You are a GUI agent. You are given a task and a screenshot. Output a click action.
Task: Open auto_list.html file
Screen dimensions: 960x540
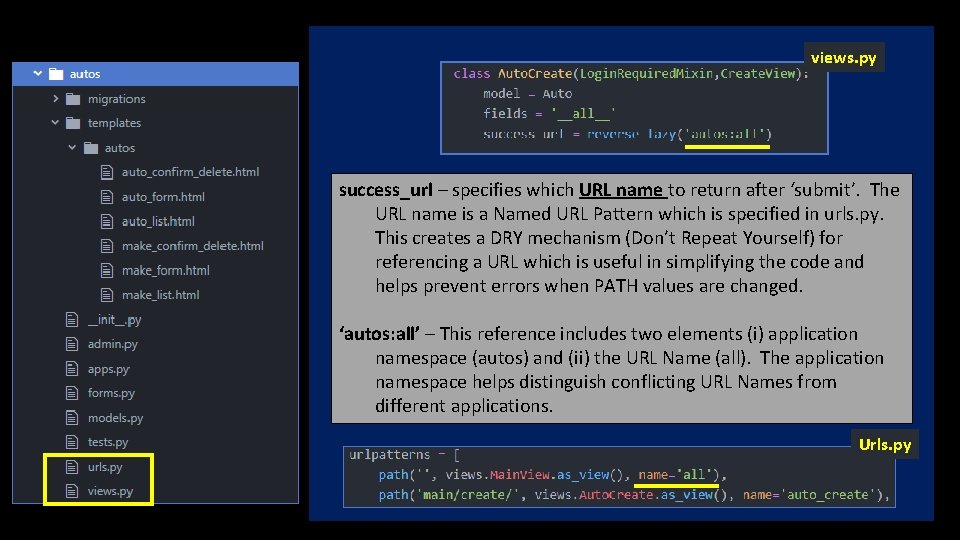point(158,221)
